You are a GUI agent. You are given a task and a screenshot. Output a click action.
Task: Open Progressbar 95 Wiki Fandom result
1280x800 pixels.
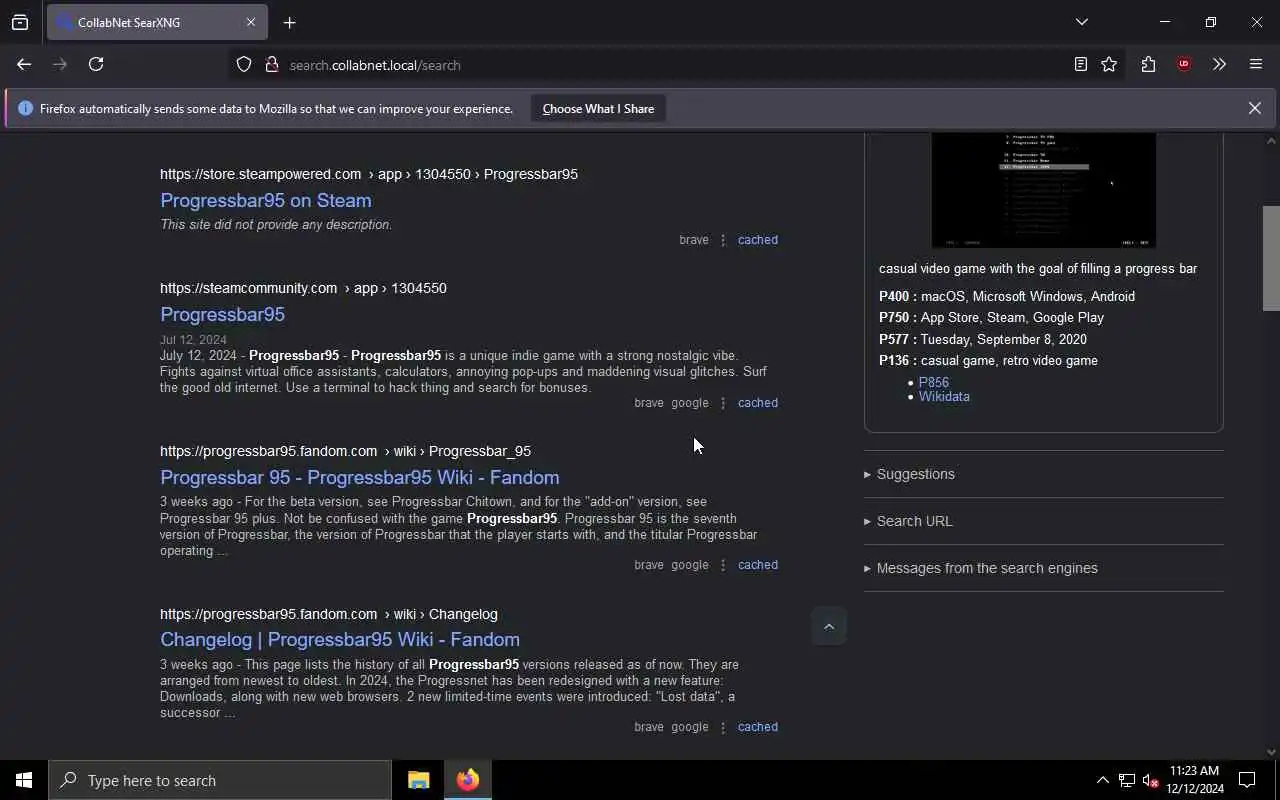tap(359, 477)
